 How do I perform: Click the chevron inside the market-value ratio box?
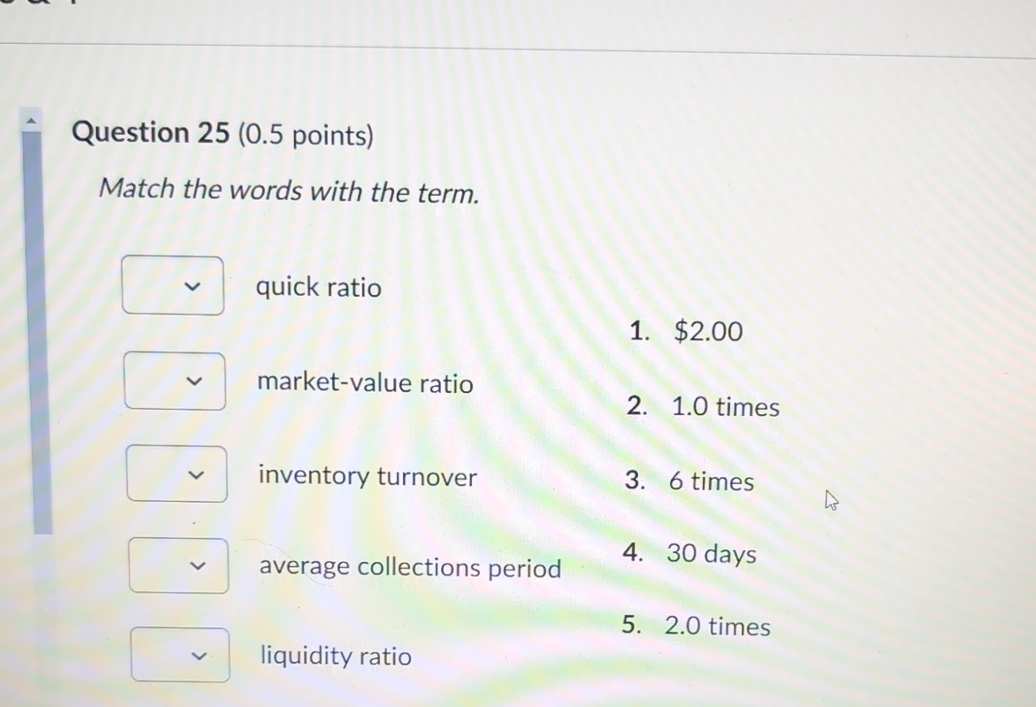coord(196,380)
